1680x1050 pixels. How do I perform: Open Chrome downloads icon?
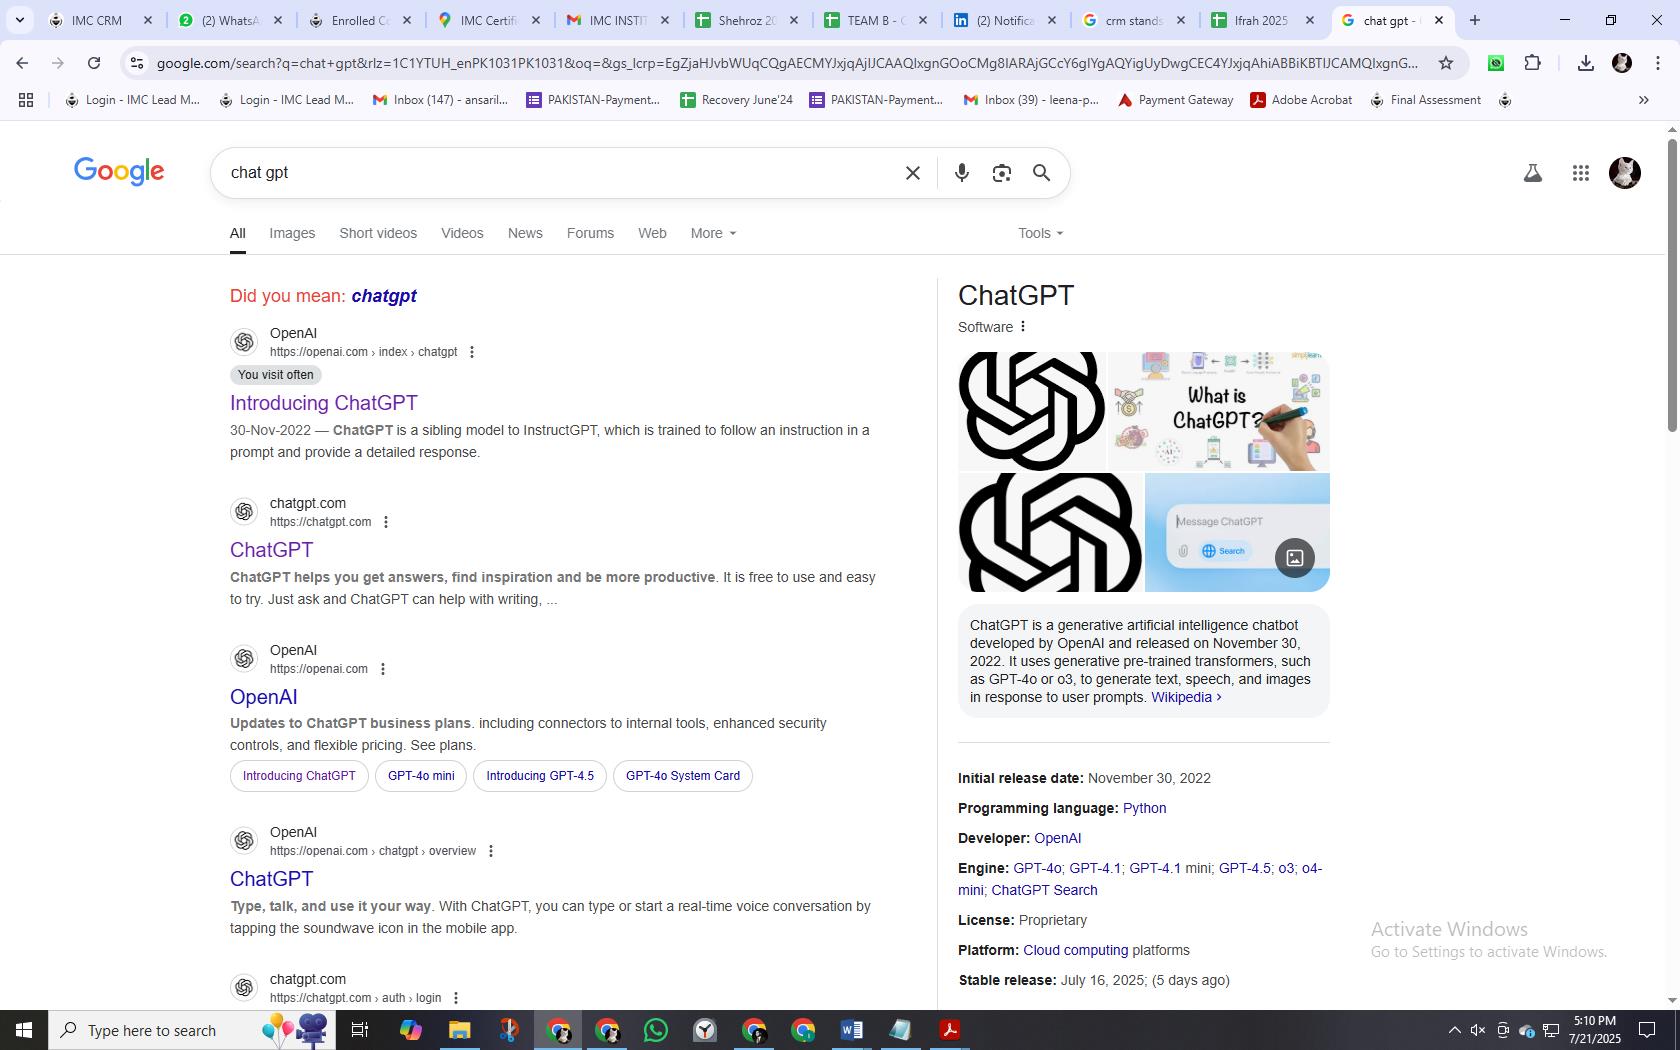(1585, 63)
